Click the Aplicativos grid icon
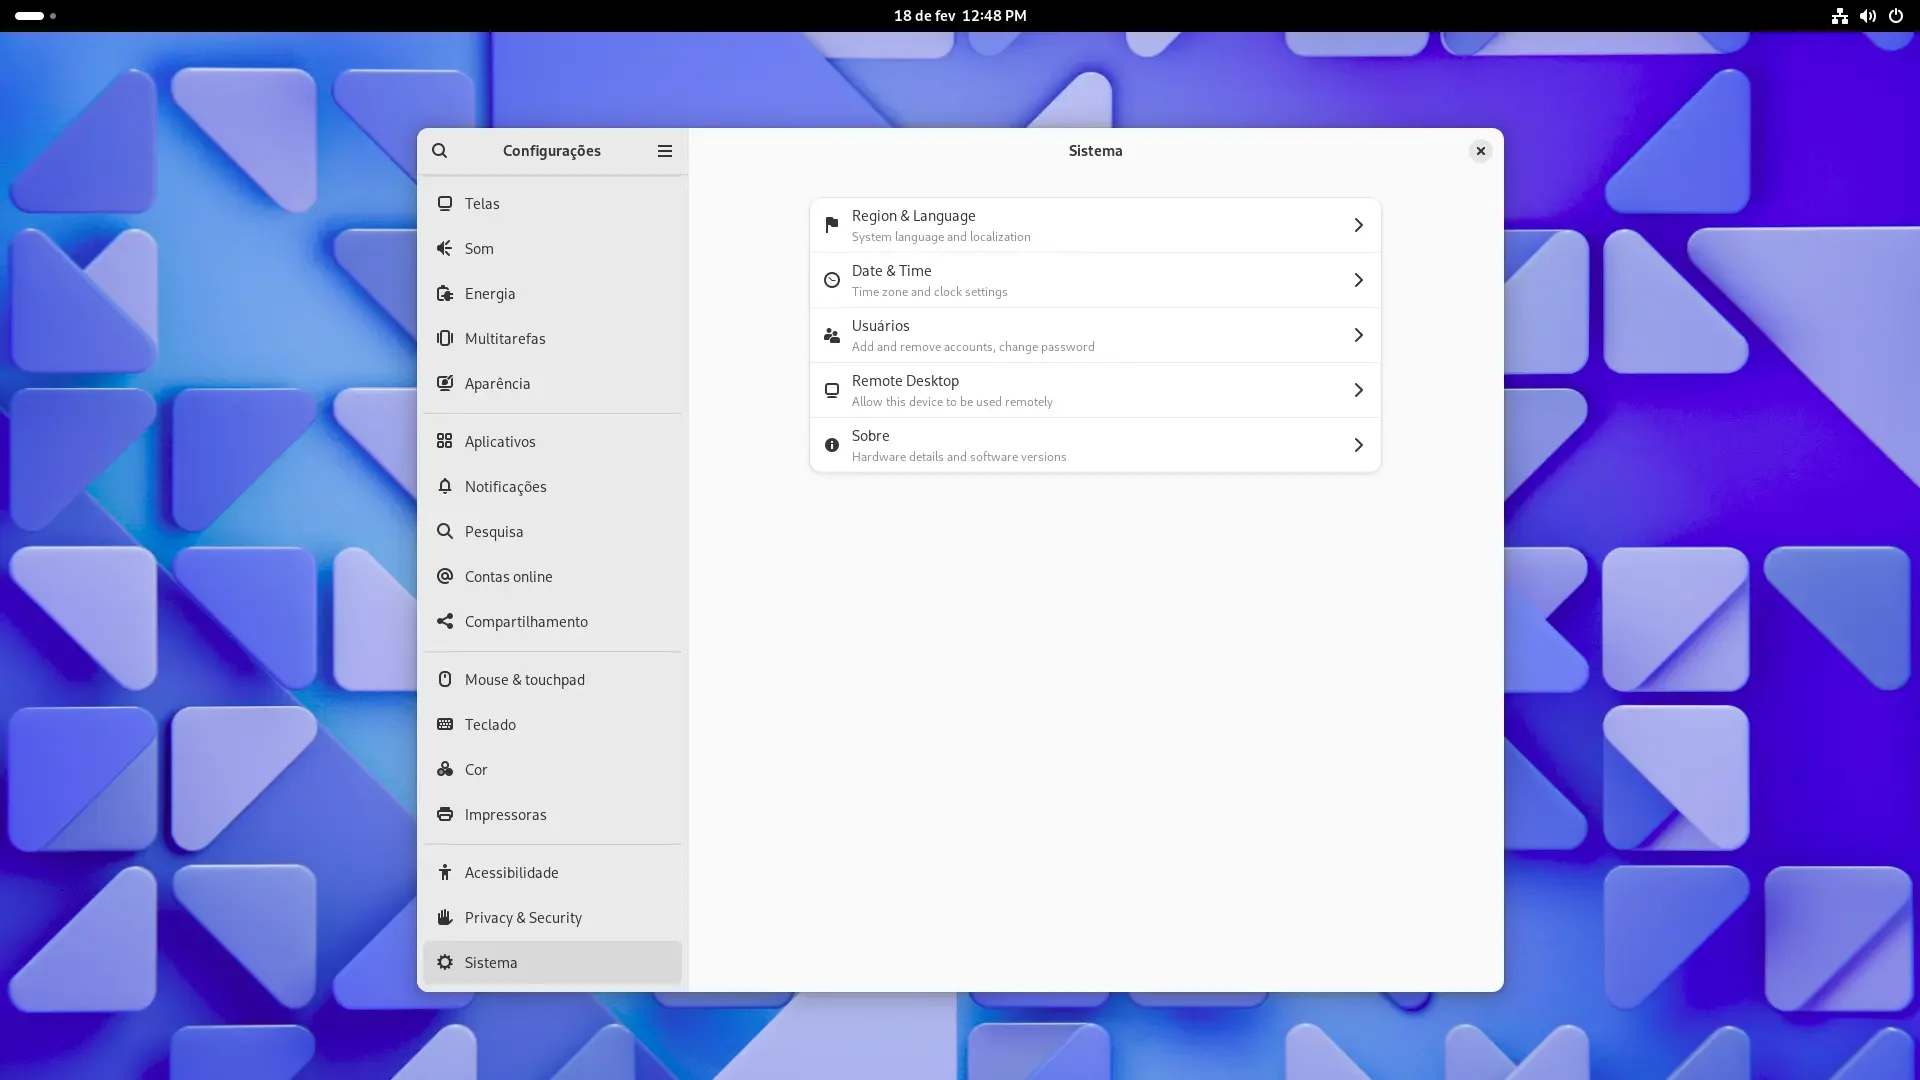This screenshot has width=1920, height=1080. point(445,442)
